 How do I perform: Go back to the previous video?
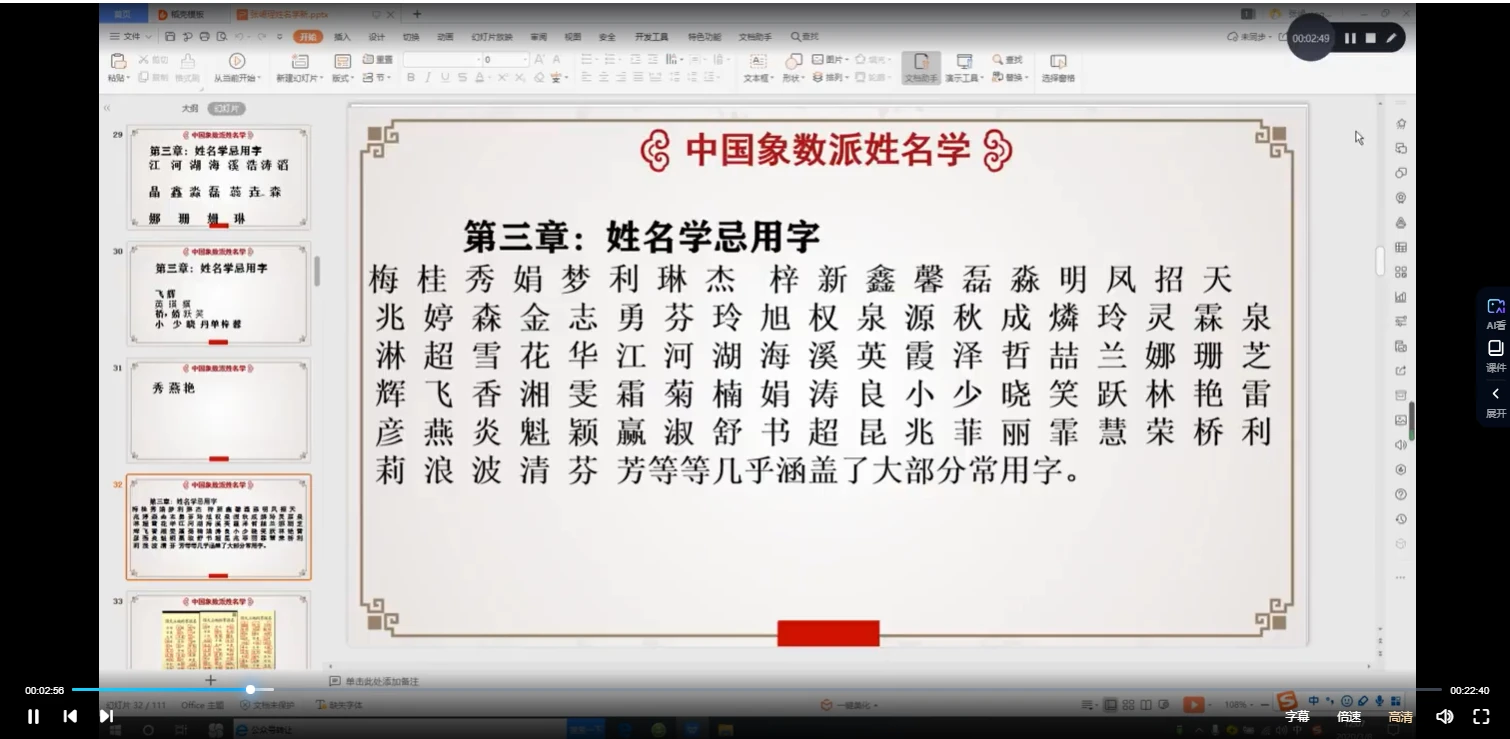pos(70,716)
